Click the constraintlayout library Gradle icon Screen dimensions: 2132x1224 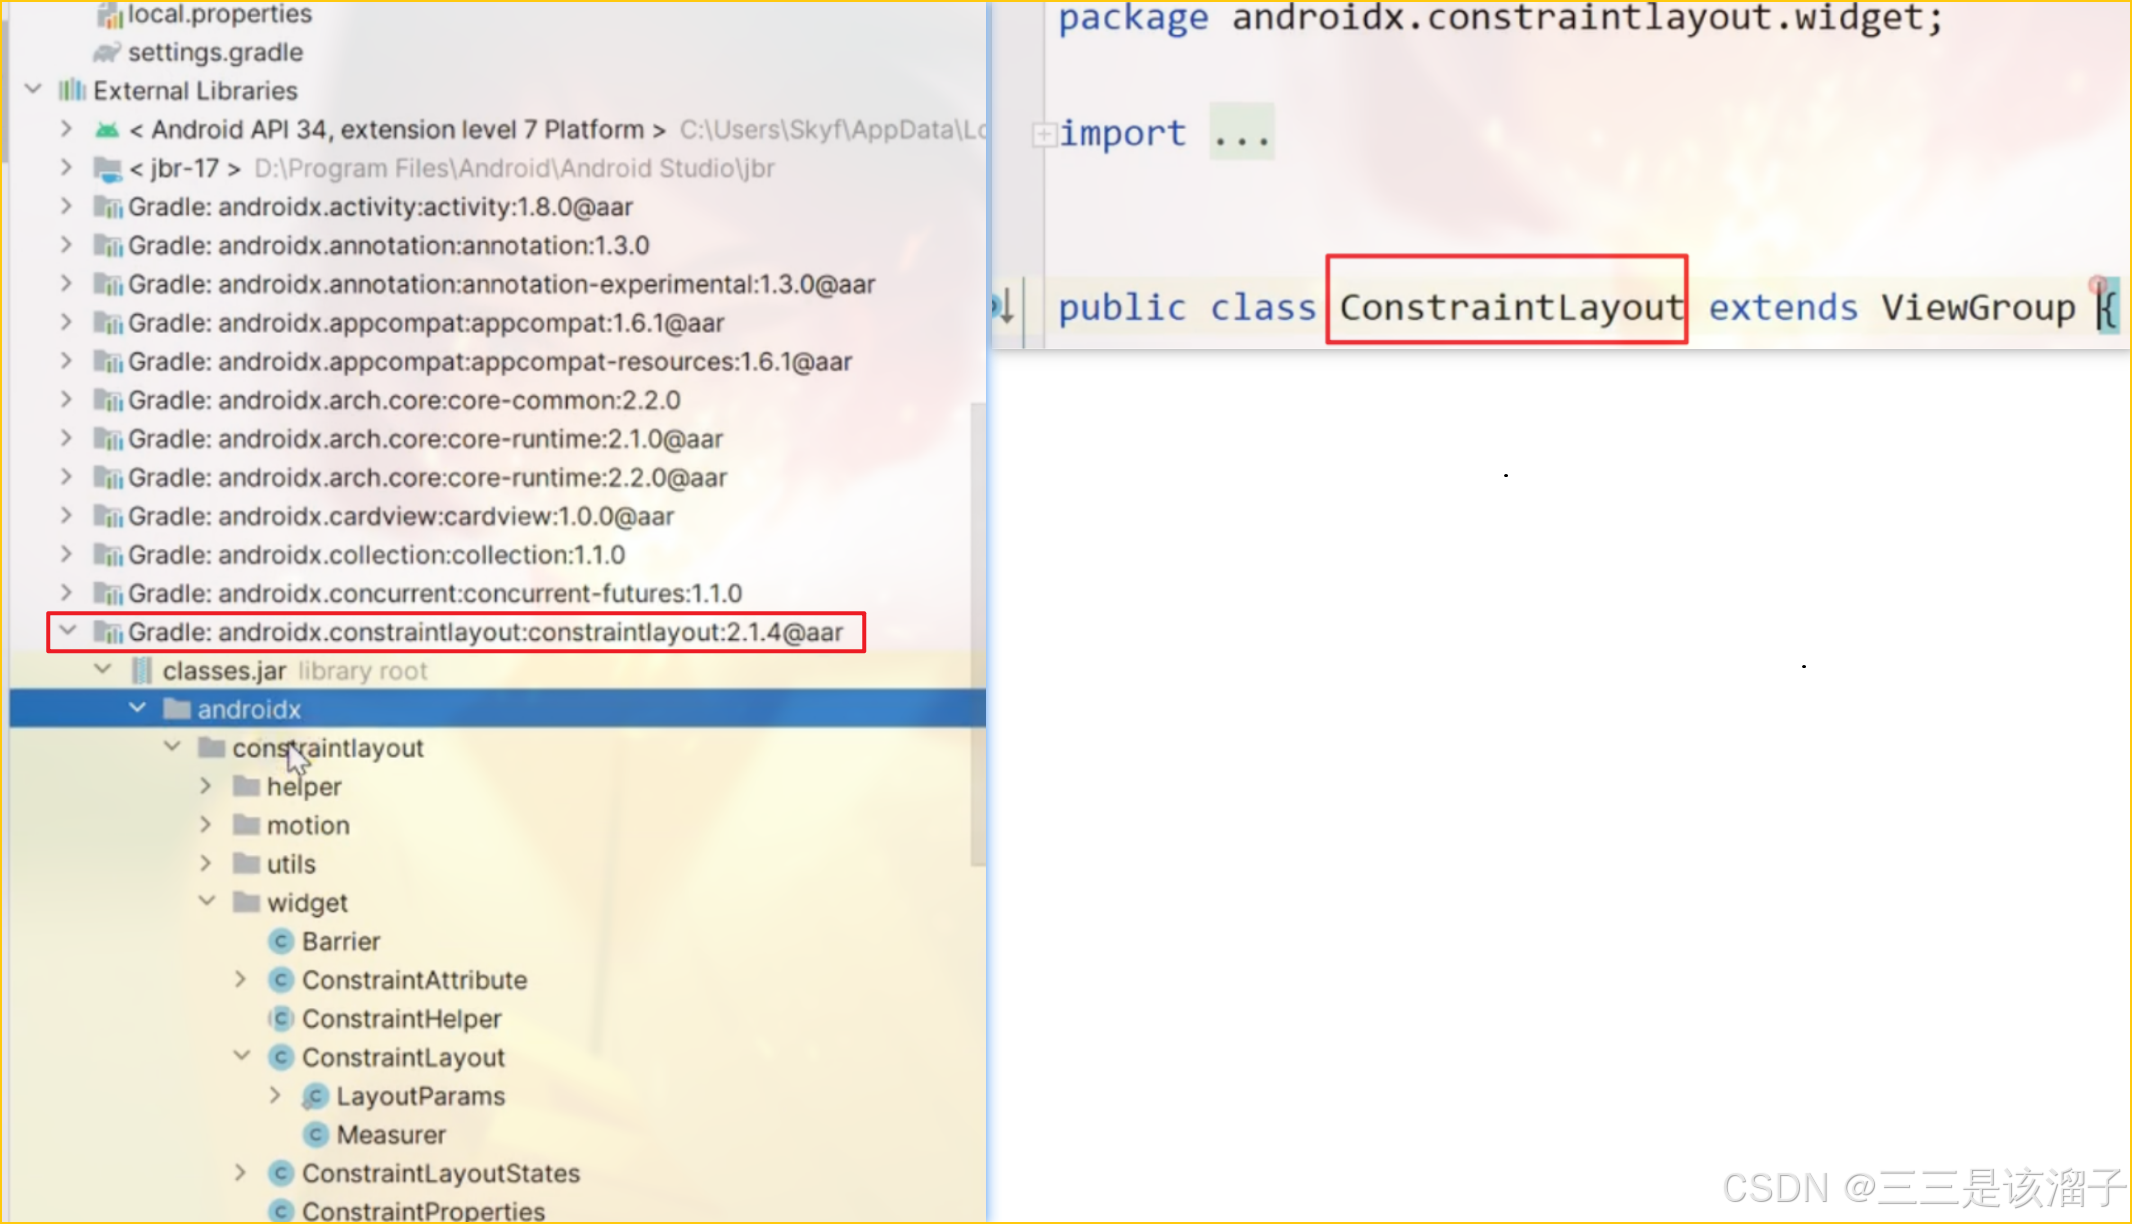click(107, 632)
